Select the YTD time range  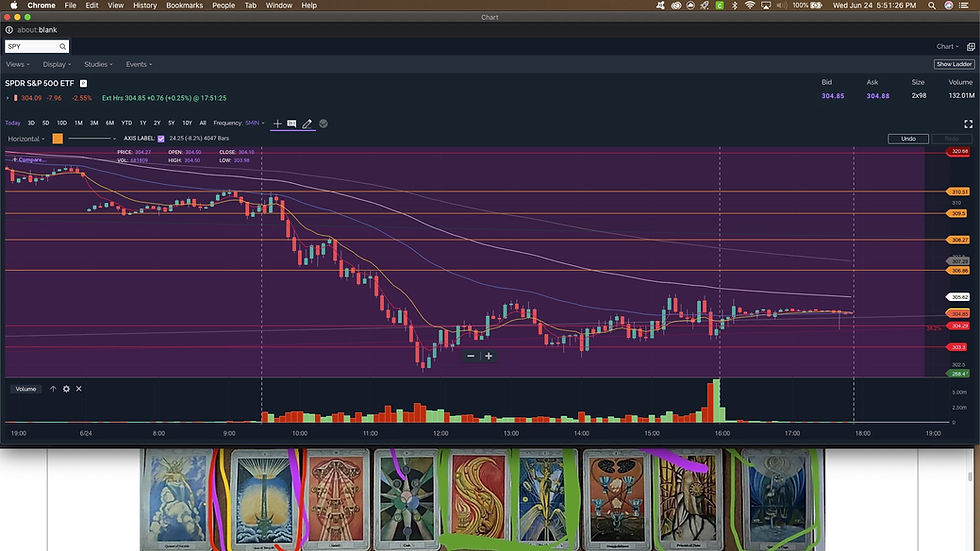pyautogui.click(x=126, y=123)
